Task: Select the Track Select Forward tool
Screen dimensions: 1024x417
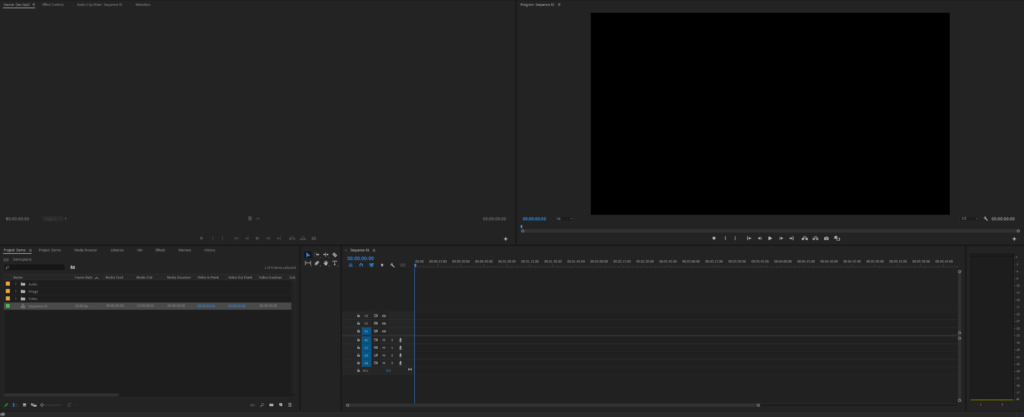Action: (x=317, y=255)
